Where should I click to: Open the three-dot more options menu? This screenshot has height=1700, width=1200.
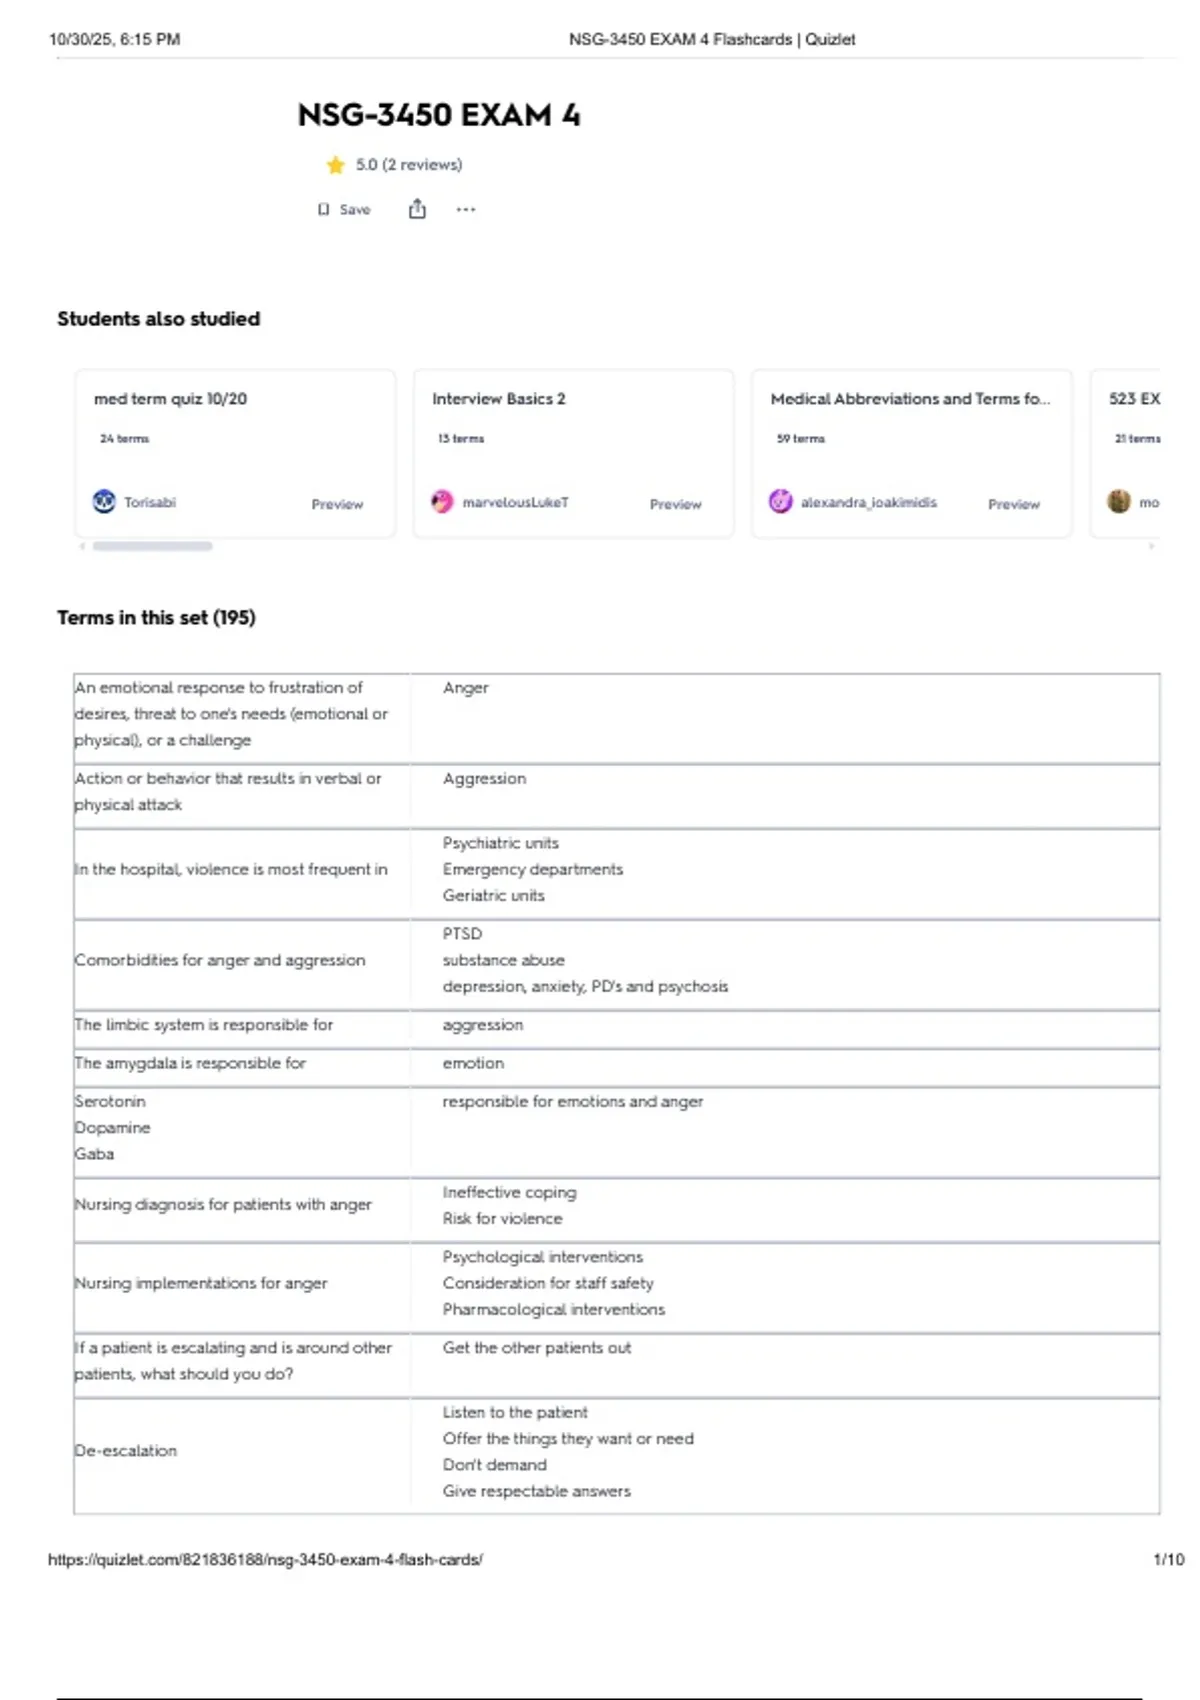(466, 209)
